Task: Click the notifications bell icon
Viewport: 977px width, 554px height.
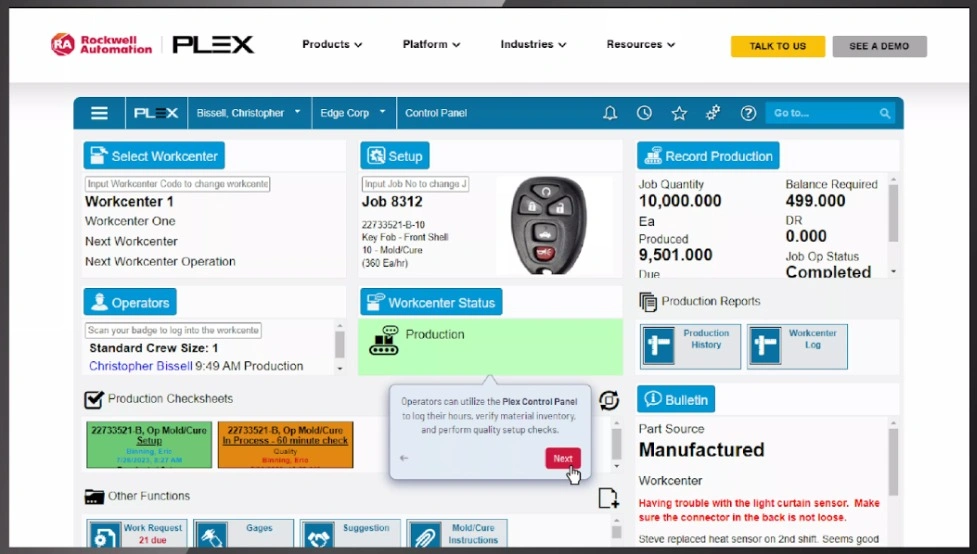Action: pos(610,113)
